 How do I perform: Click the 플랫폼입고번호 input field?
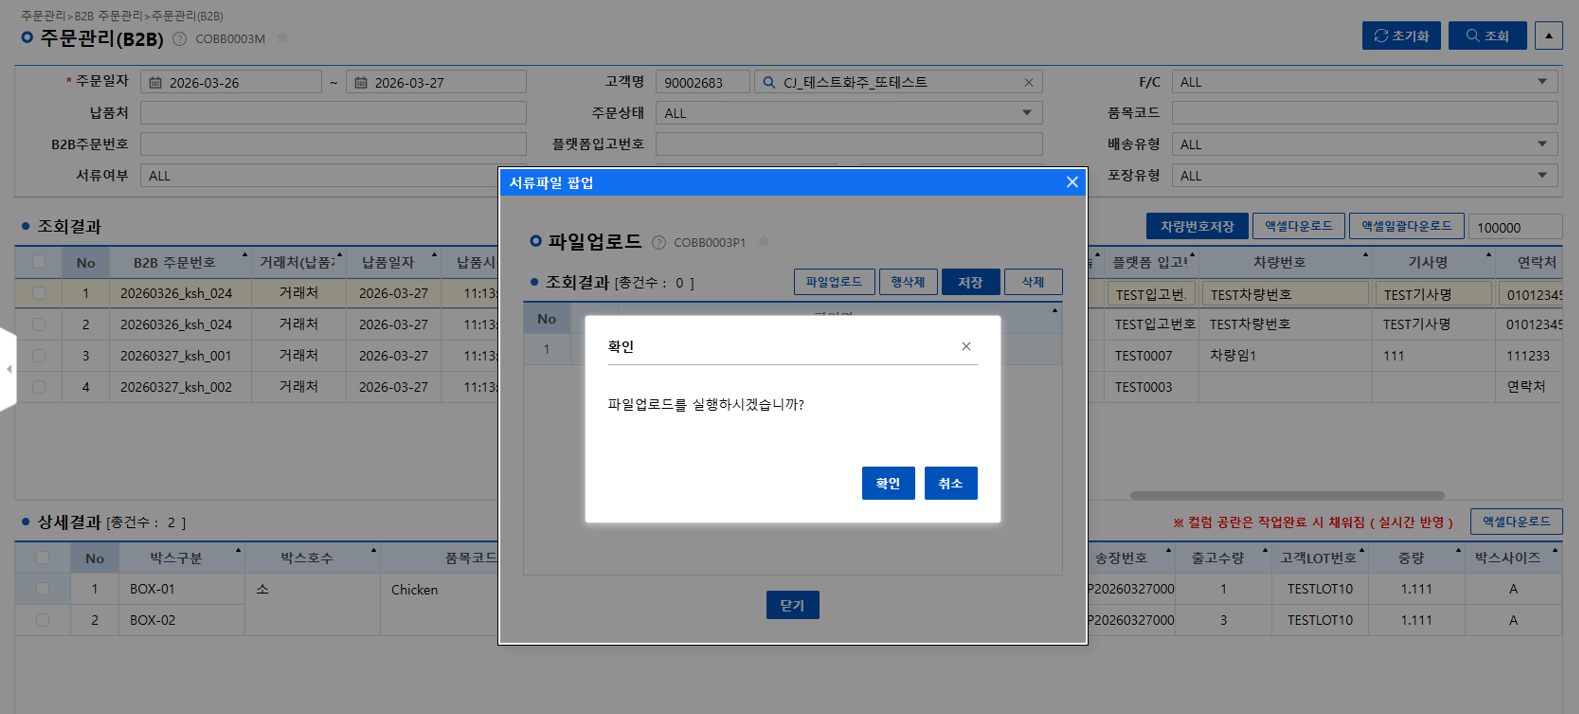pyautogui.click(x=849, y=144)
